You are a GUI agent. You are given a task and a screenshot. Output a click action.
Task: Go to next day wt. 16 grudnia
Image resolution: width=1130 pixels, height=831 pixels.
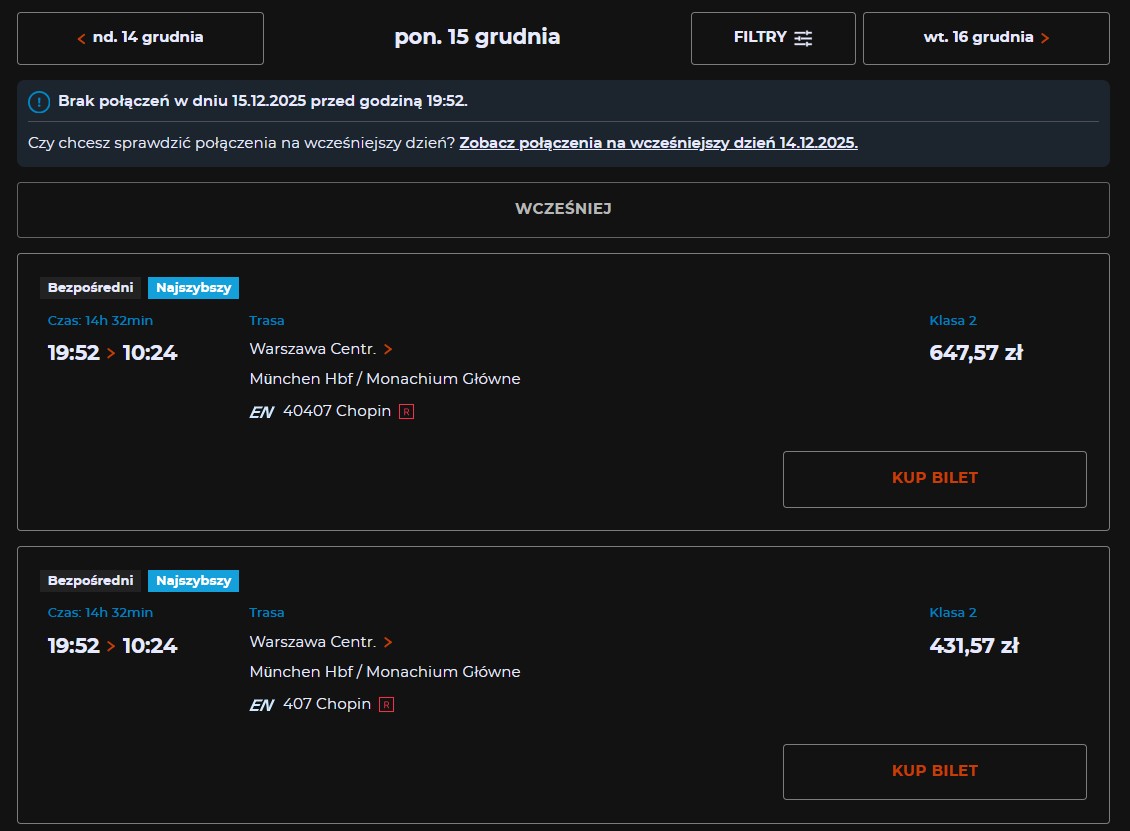click(x=986, y=38)
